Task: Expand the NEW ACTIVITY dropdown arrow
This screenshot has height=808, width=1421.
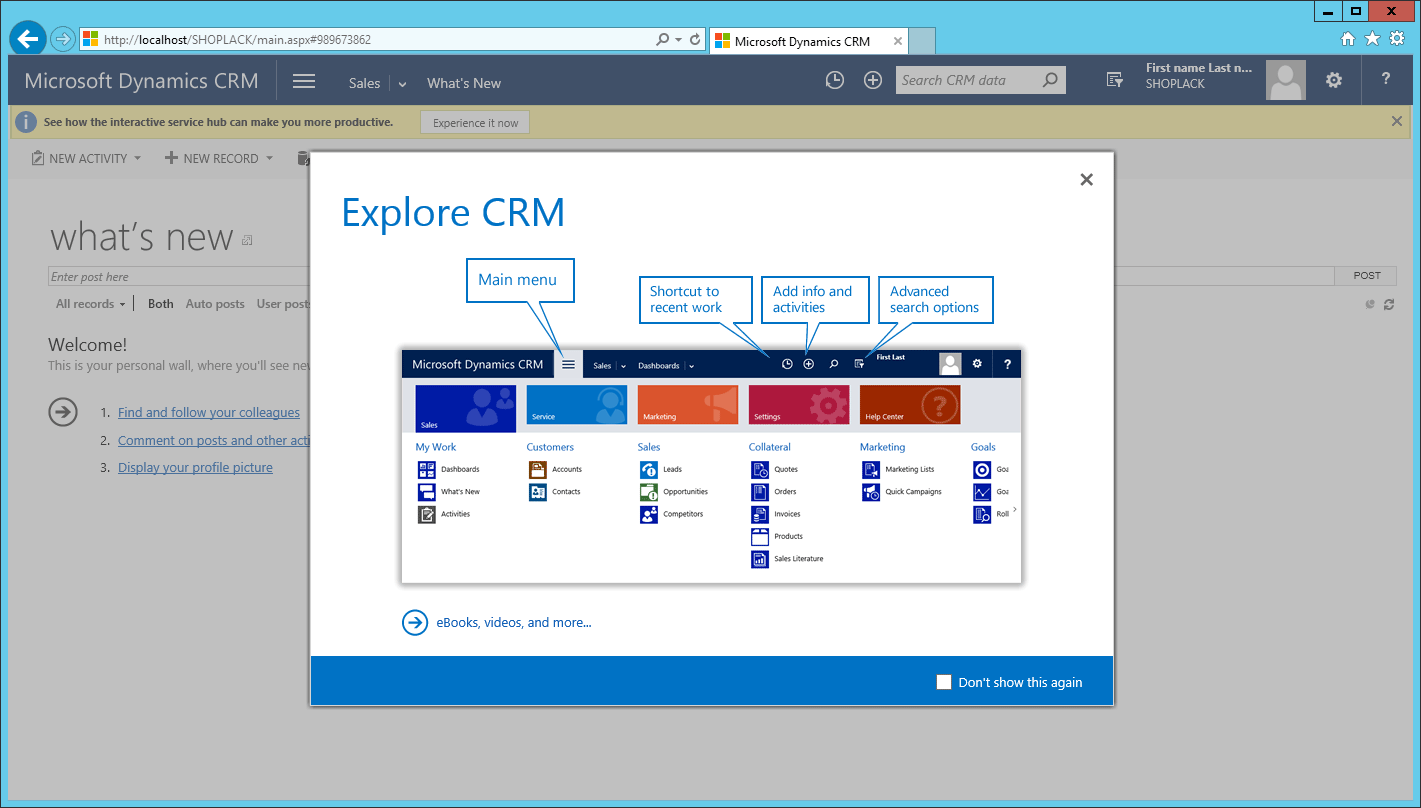Action: click(137, 158)
